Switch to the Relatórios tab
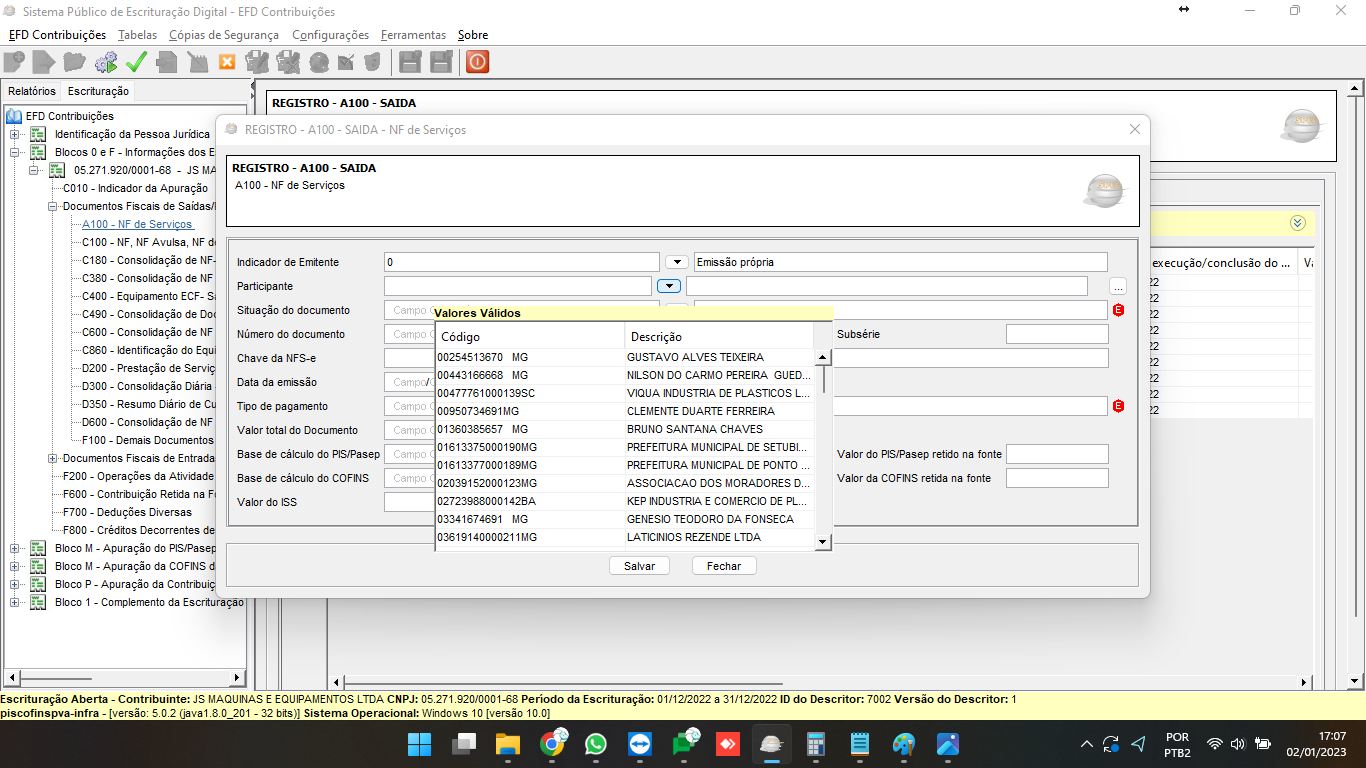Viewport: 1366px width, 768px height. click(32, 91)
